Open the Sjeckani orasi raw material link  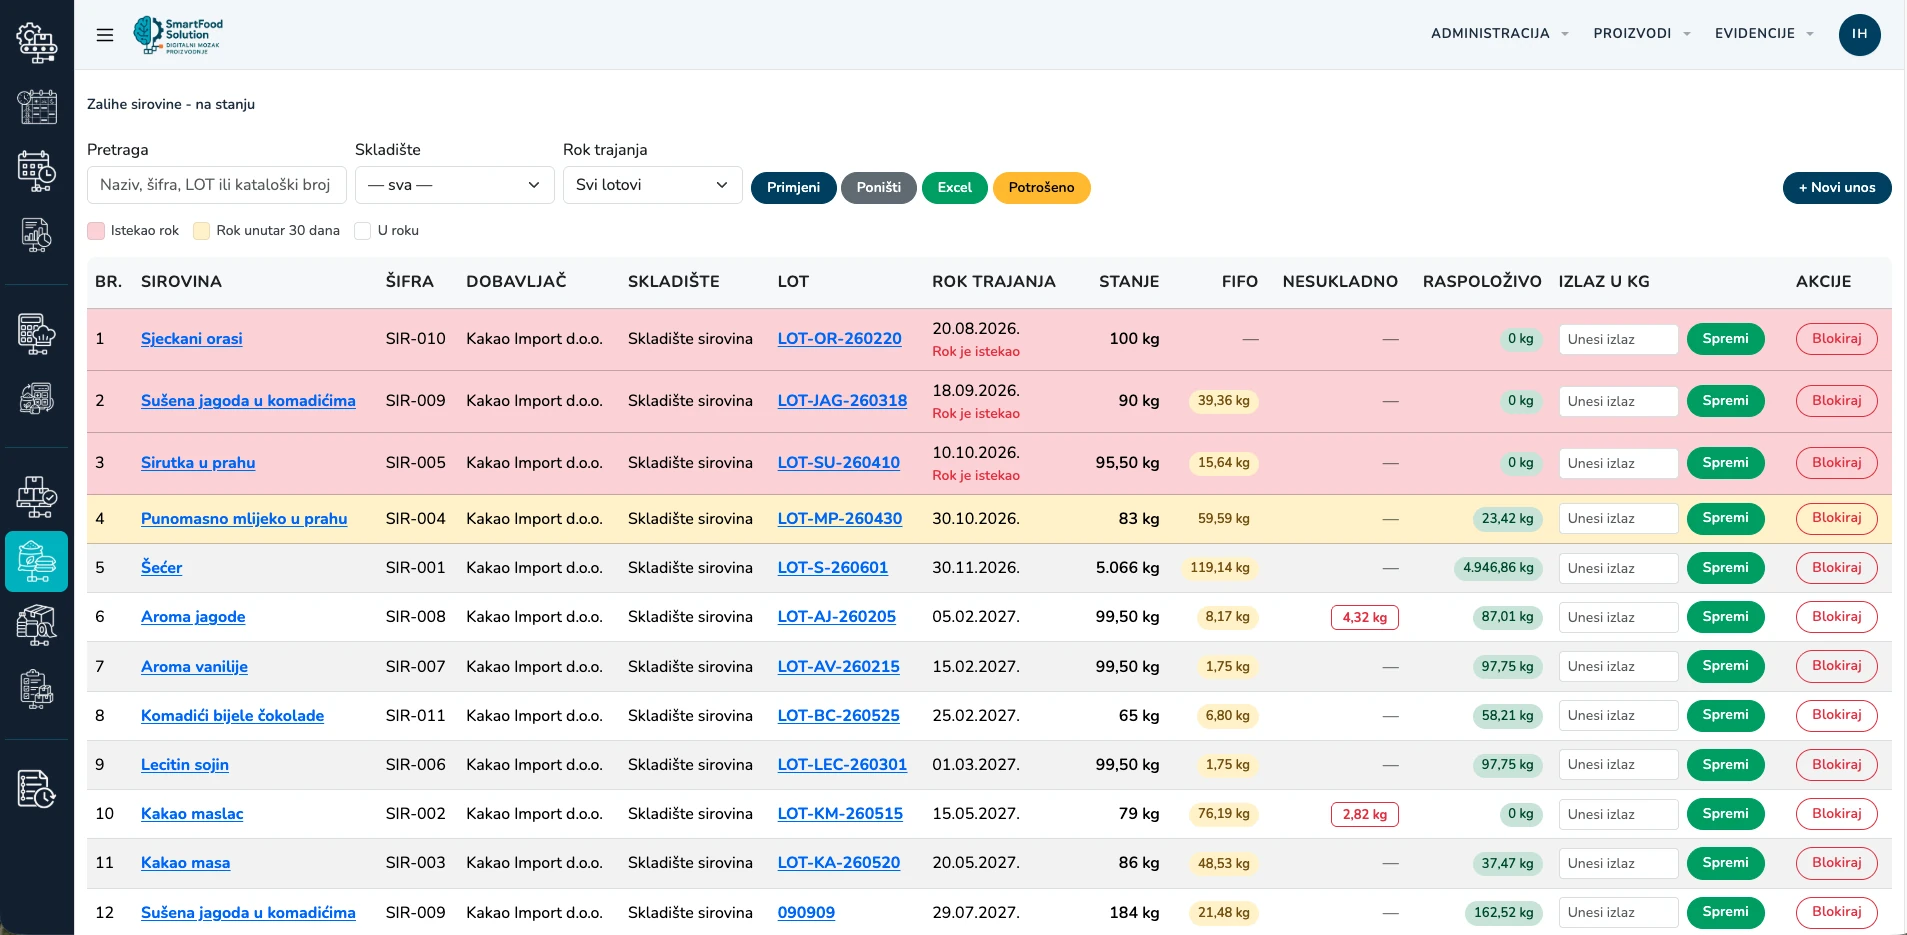(x=191, y=339)
